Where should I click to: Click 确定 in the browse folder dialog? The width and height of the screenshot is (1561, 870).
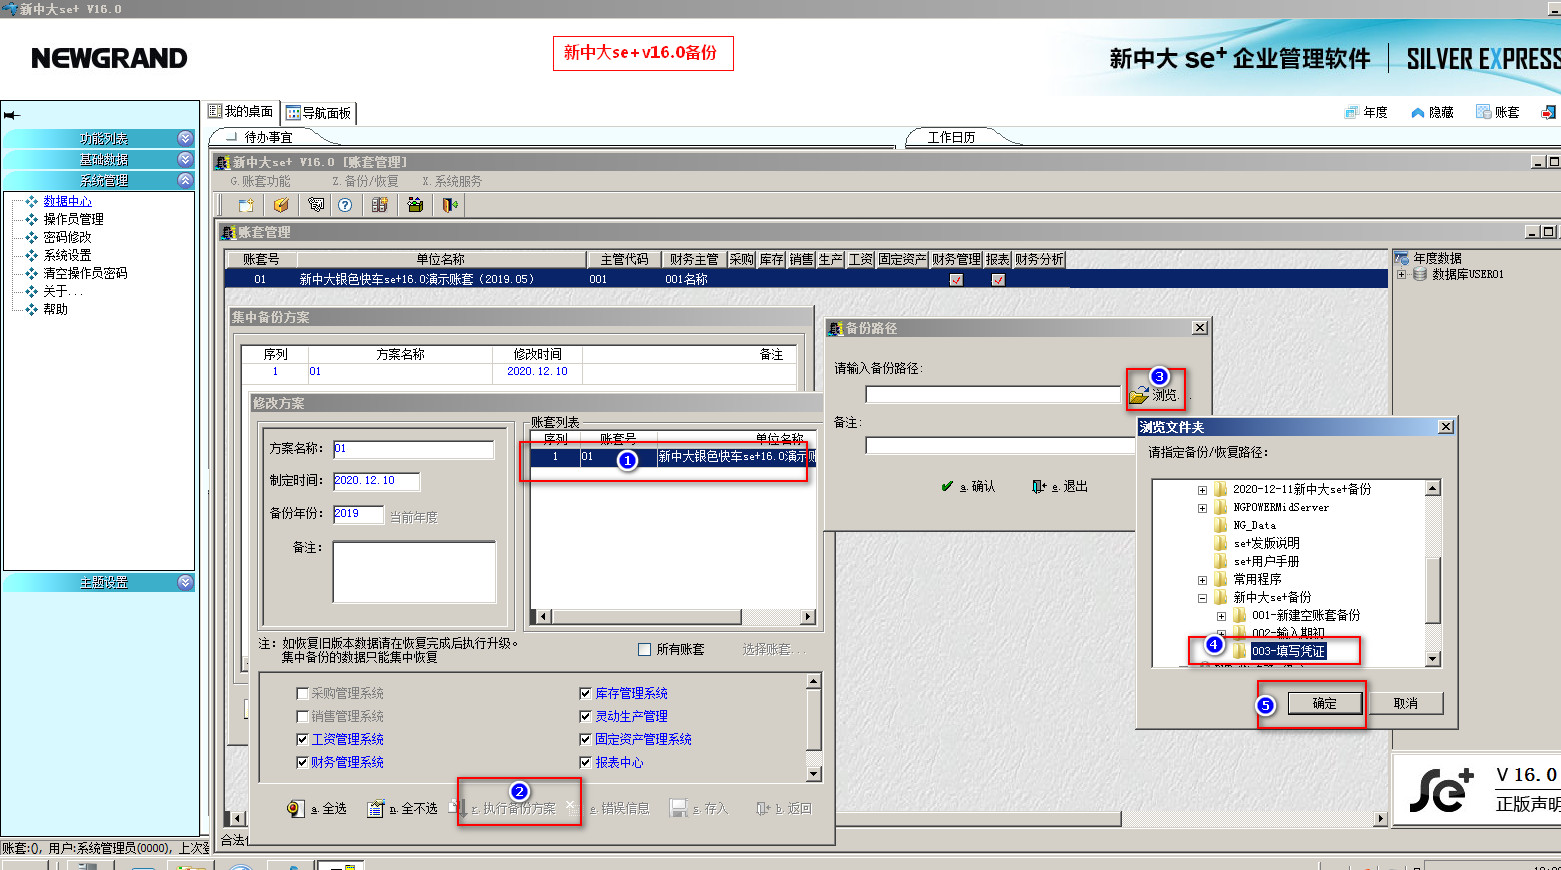pyautogui.click(x=1324, y=703)
